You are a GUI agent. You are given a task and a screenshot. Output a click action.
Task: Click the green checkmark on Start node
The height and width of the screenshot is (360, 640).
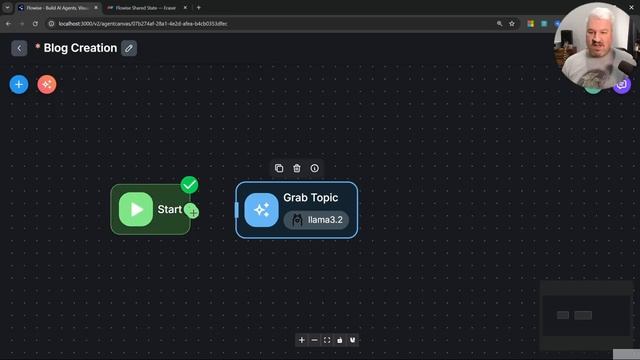click(x=189, y=185)
